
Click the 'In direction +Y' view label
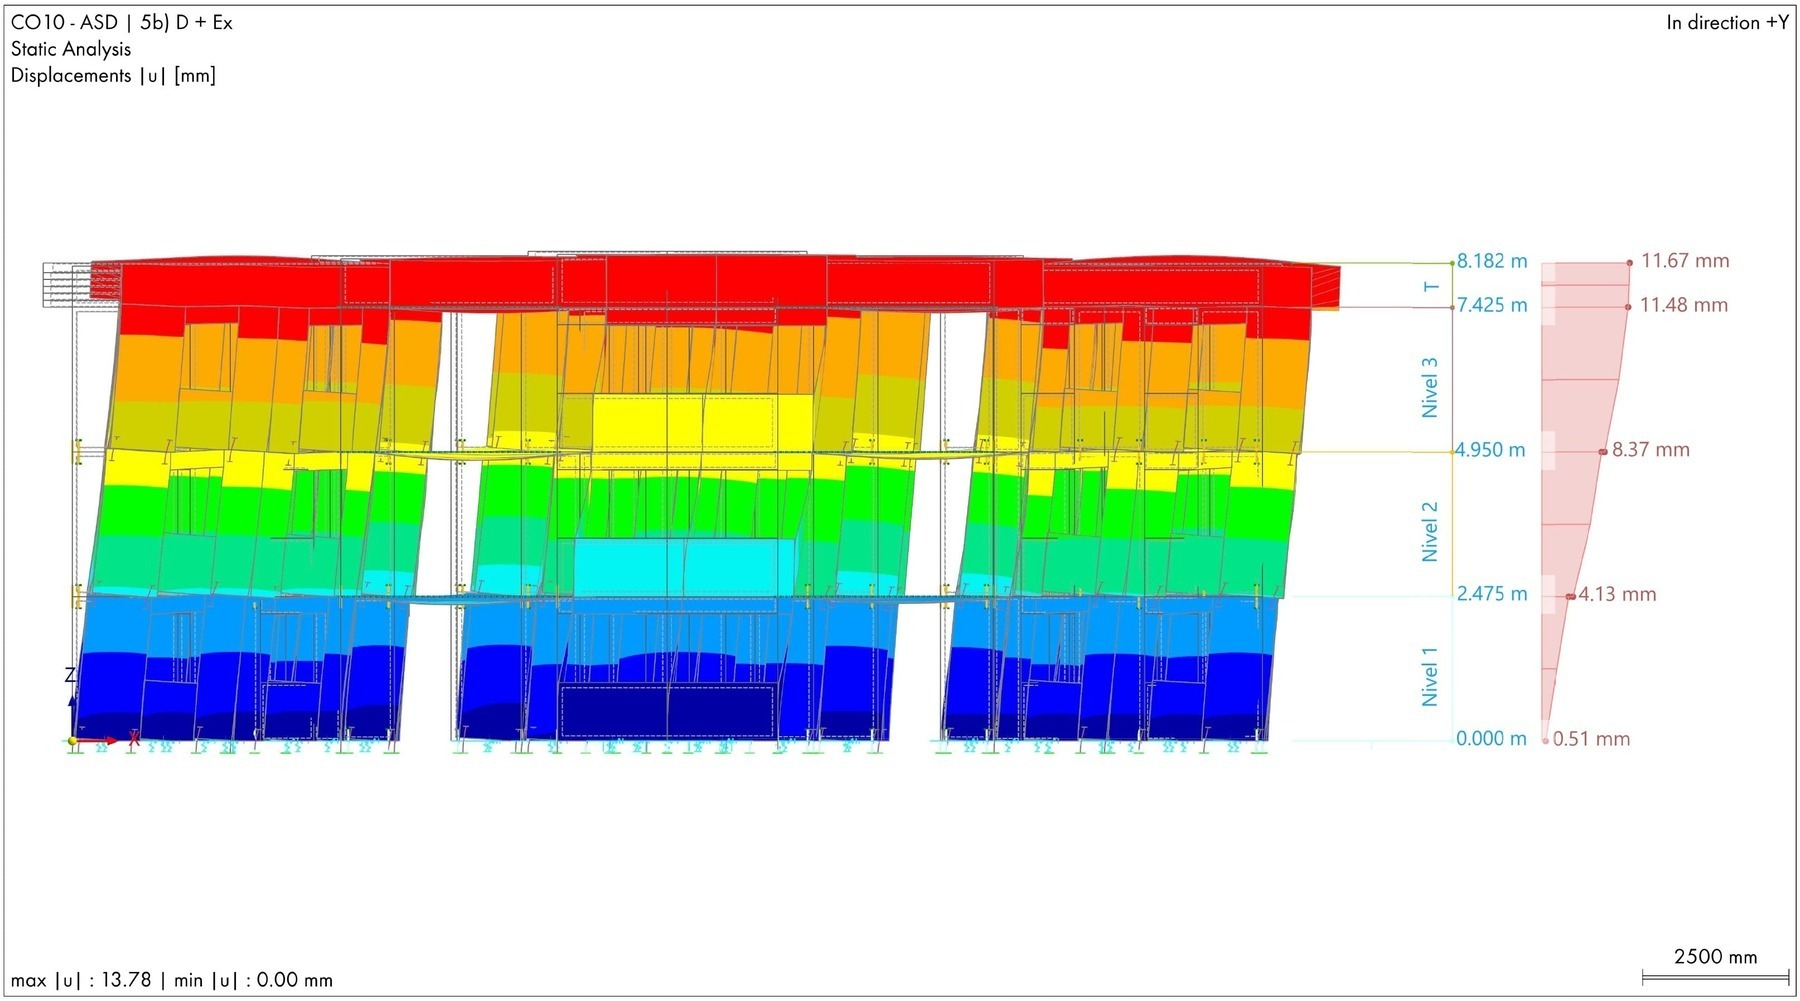pos(1727,23)
